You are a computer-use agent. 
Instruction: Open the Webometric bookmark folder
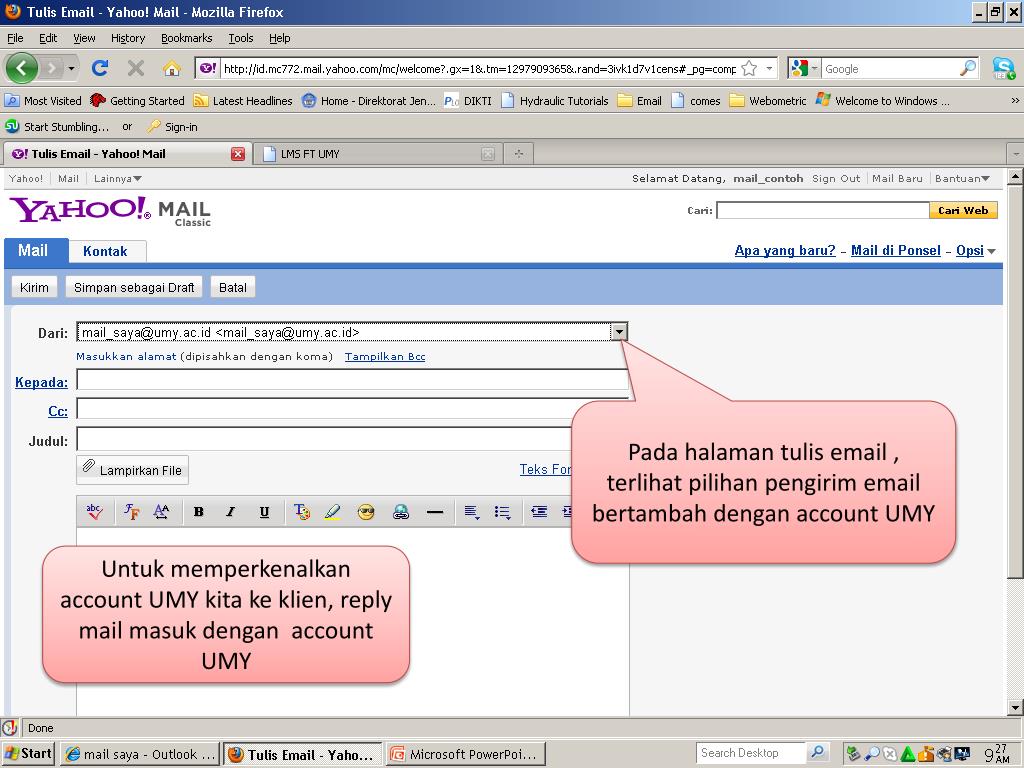coord(768,101)
